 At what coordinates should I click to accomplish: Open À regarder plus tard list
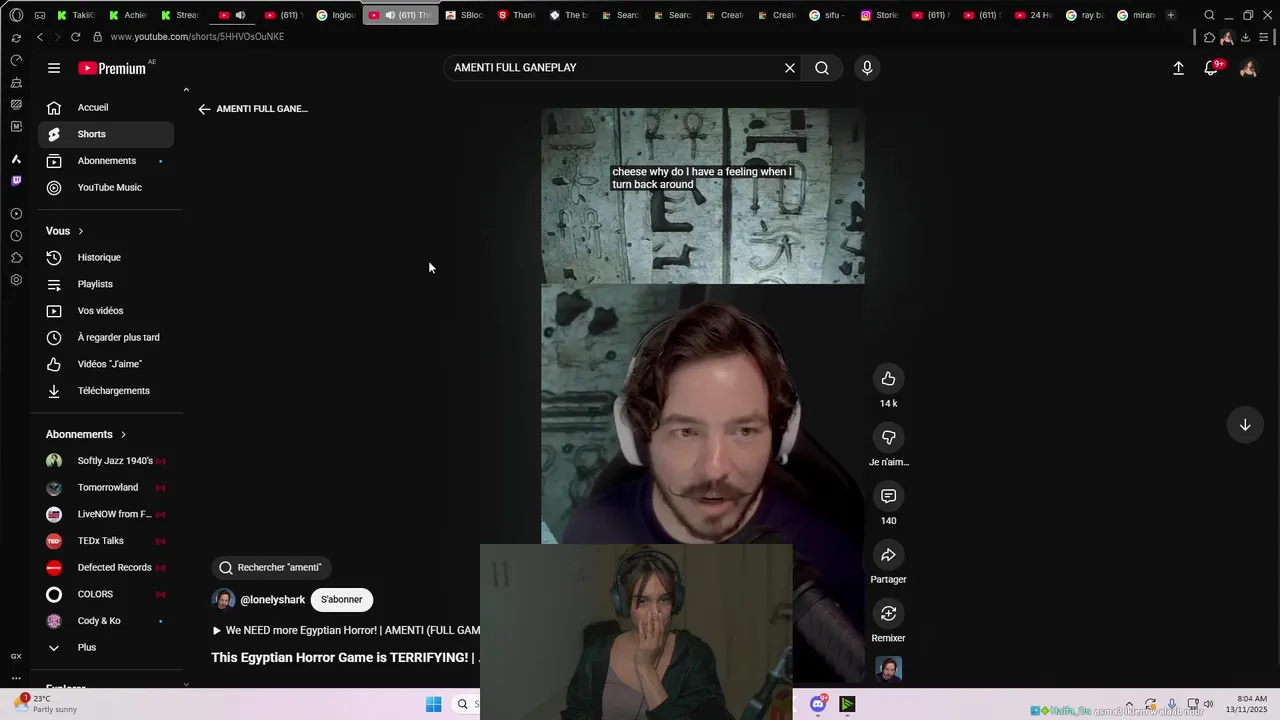(106, 337)
